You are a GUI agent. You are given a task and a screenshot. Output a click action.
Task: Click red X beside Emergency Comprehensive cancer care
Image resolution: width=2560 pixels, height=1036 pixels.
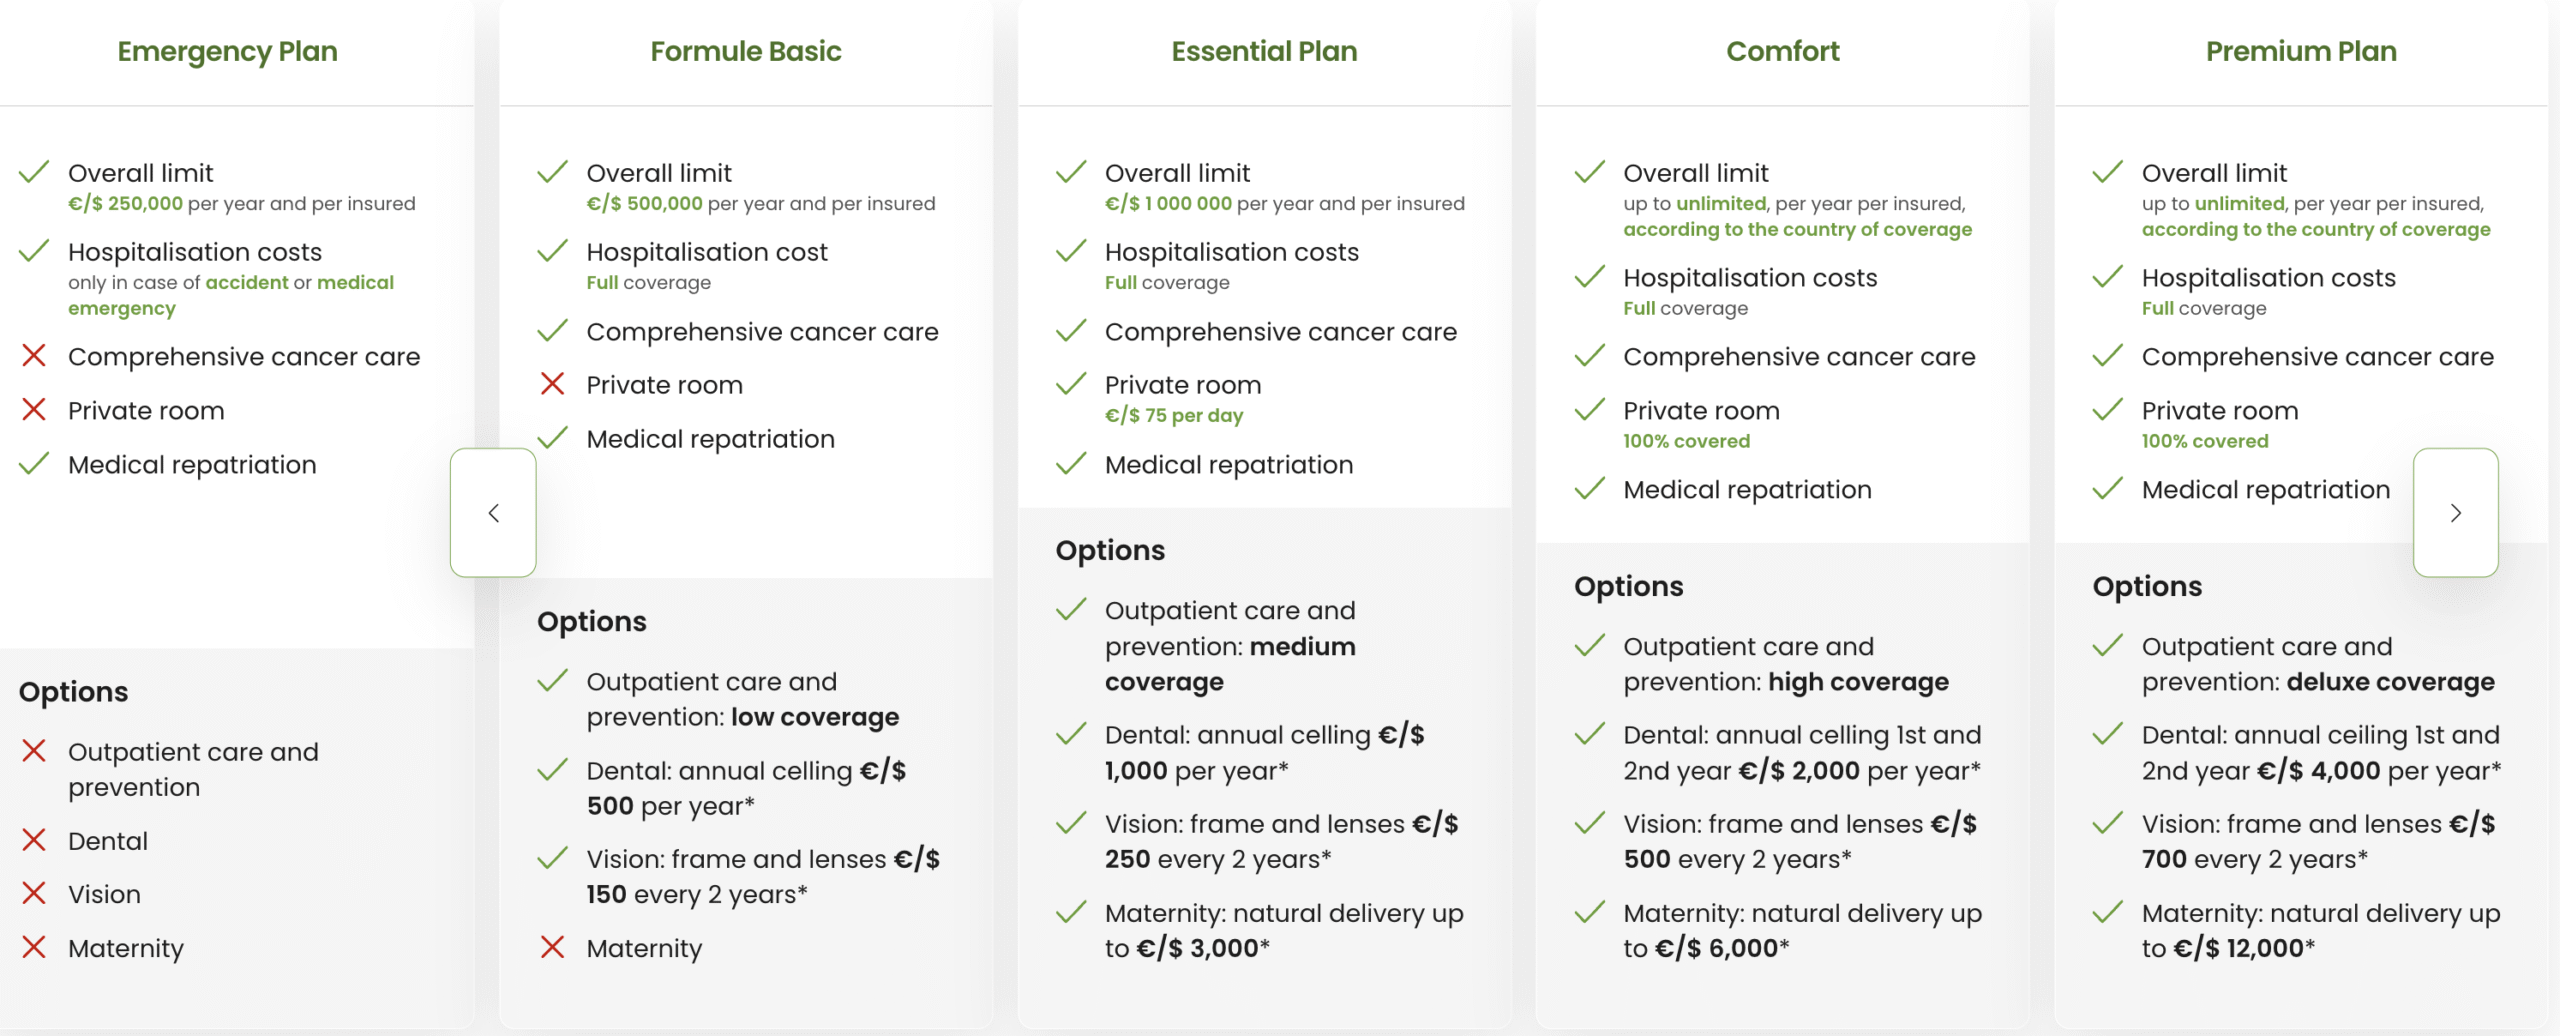point(34,356)
